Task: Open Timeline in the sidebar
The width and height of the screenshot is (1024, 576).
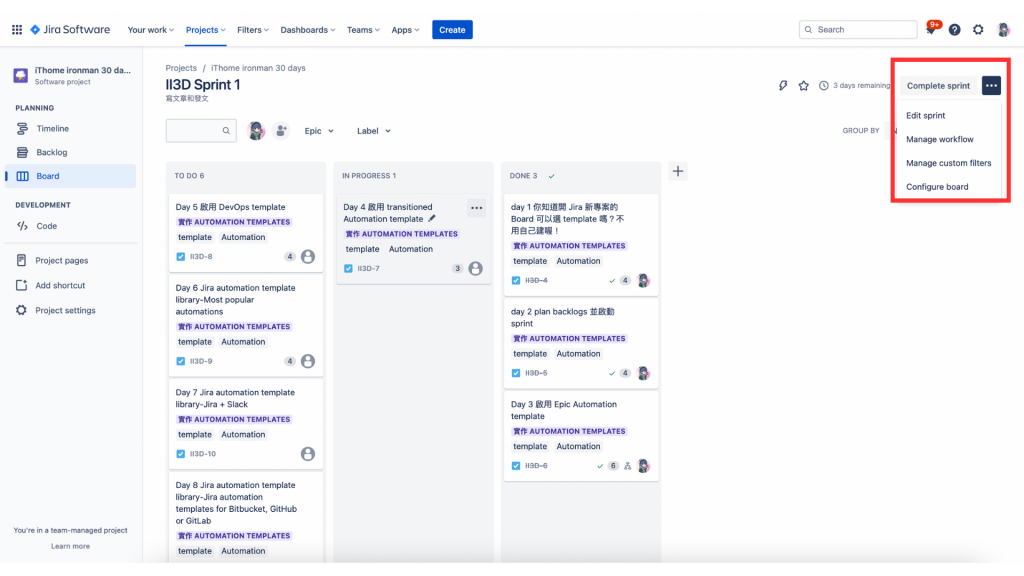Action: tap(71, 129)
